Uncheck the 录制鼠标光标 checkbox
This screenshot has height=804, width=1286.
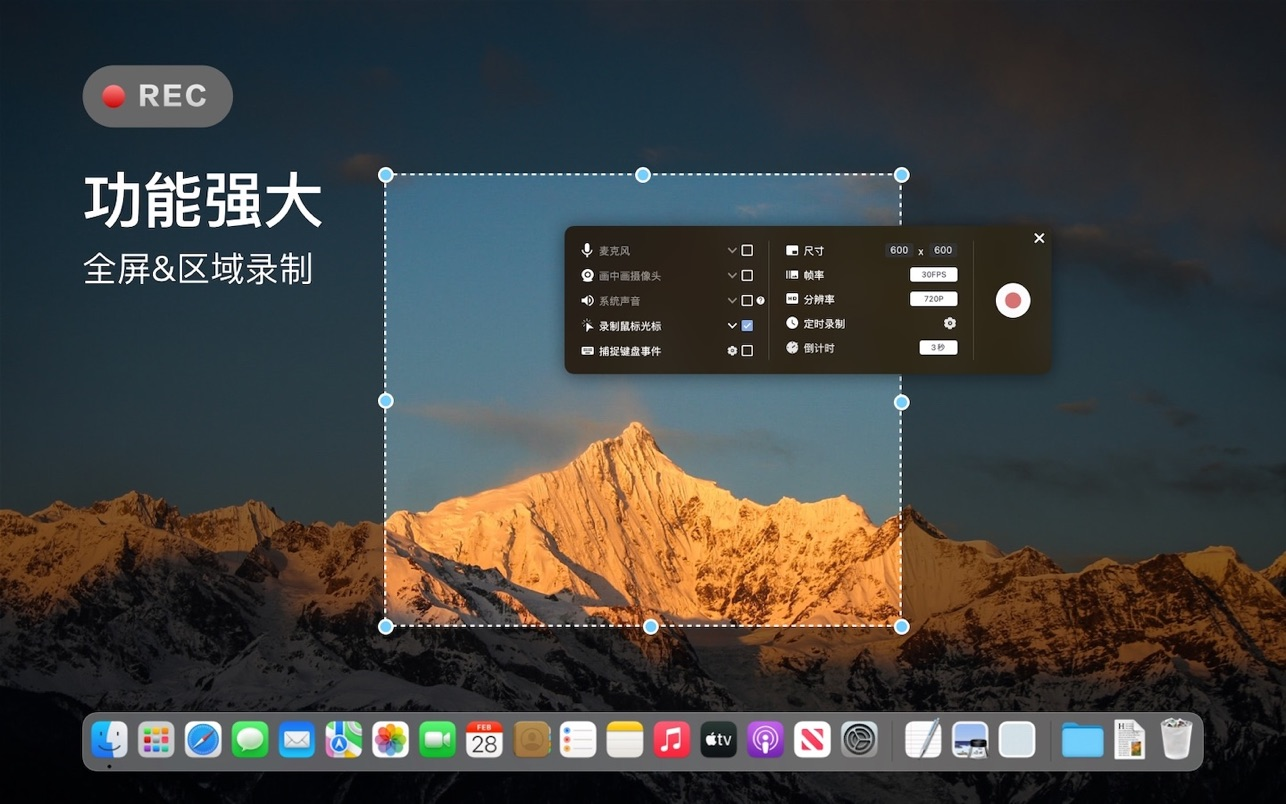click(745, 325)
